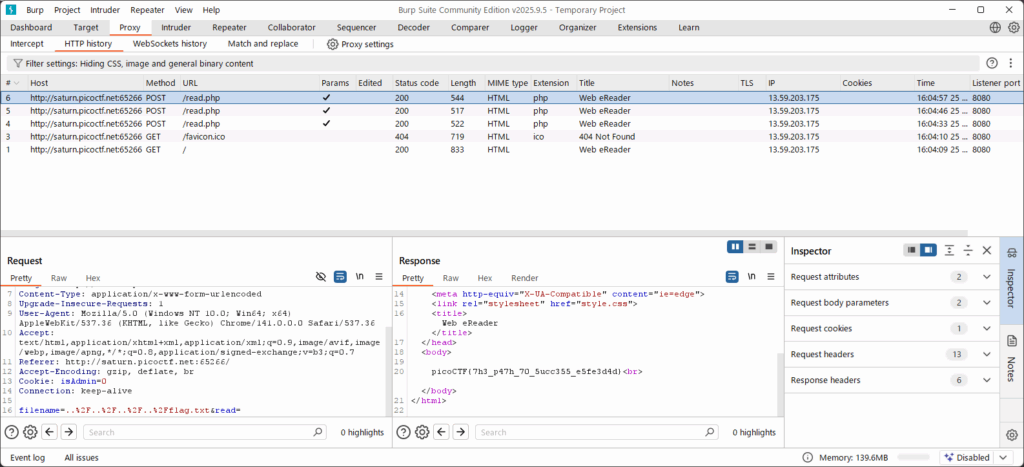Select the tabbed combined view layout icon
1024x467 pixels.
769,246
